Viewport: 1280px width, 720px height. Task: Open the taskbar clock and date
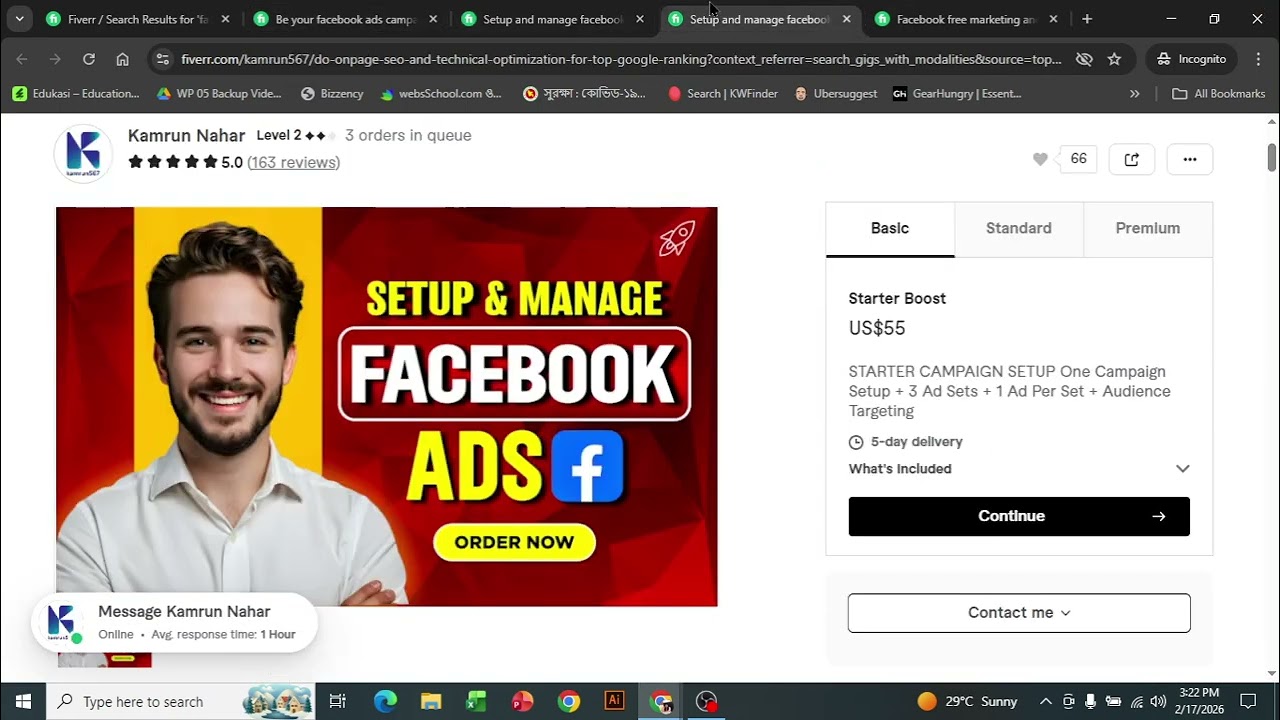(1199, 701)
